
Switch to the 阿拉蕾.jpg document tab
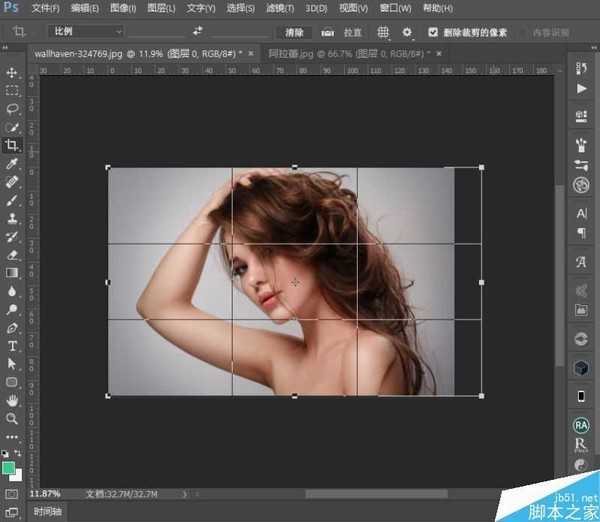(x=345, y=51)
